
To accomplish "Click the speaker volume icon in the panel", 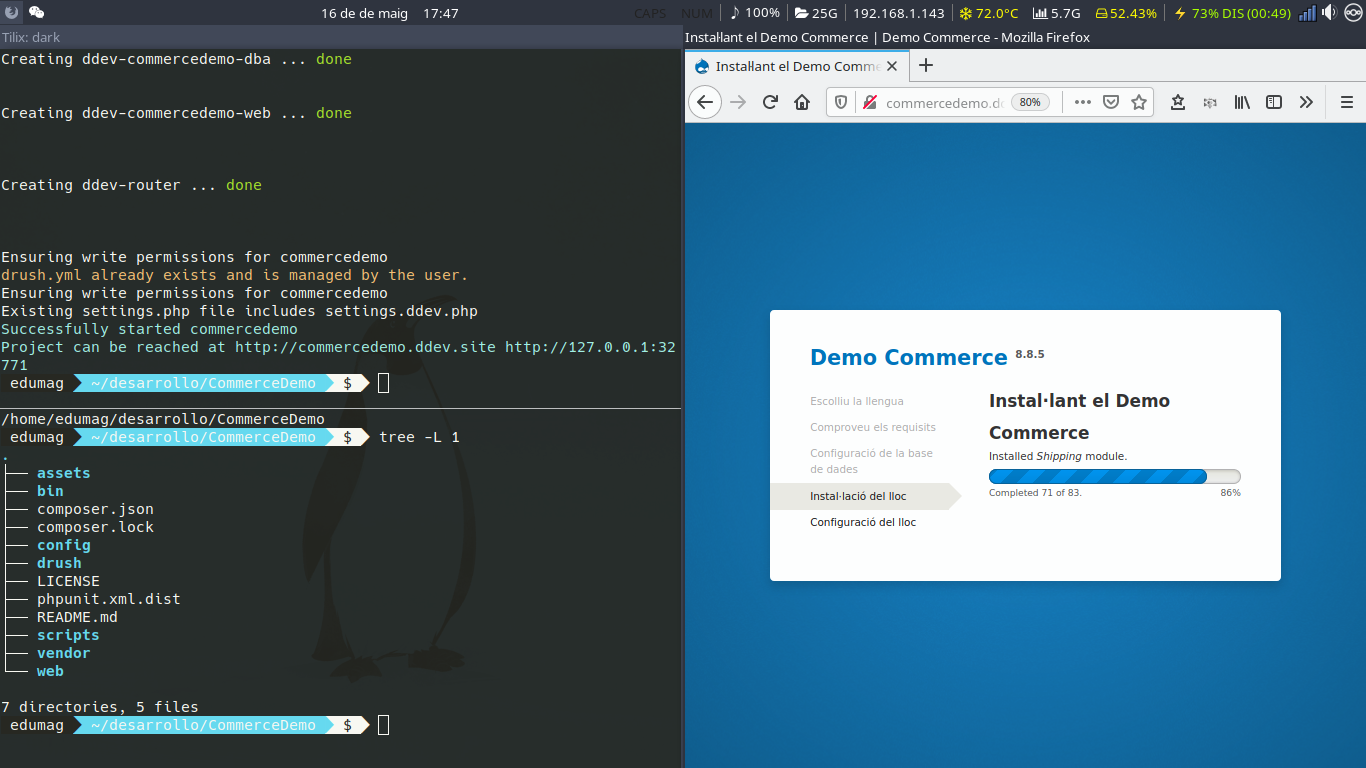I will [x=1329, y=12].
